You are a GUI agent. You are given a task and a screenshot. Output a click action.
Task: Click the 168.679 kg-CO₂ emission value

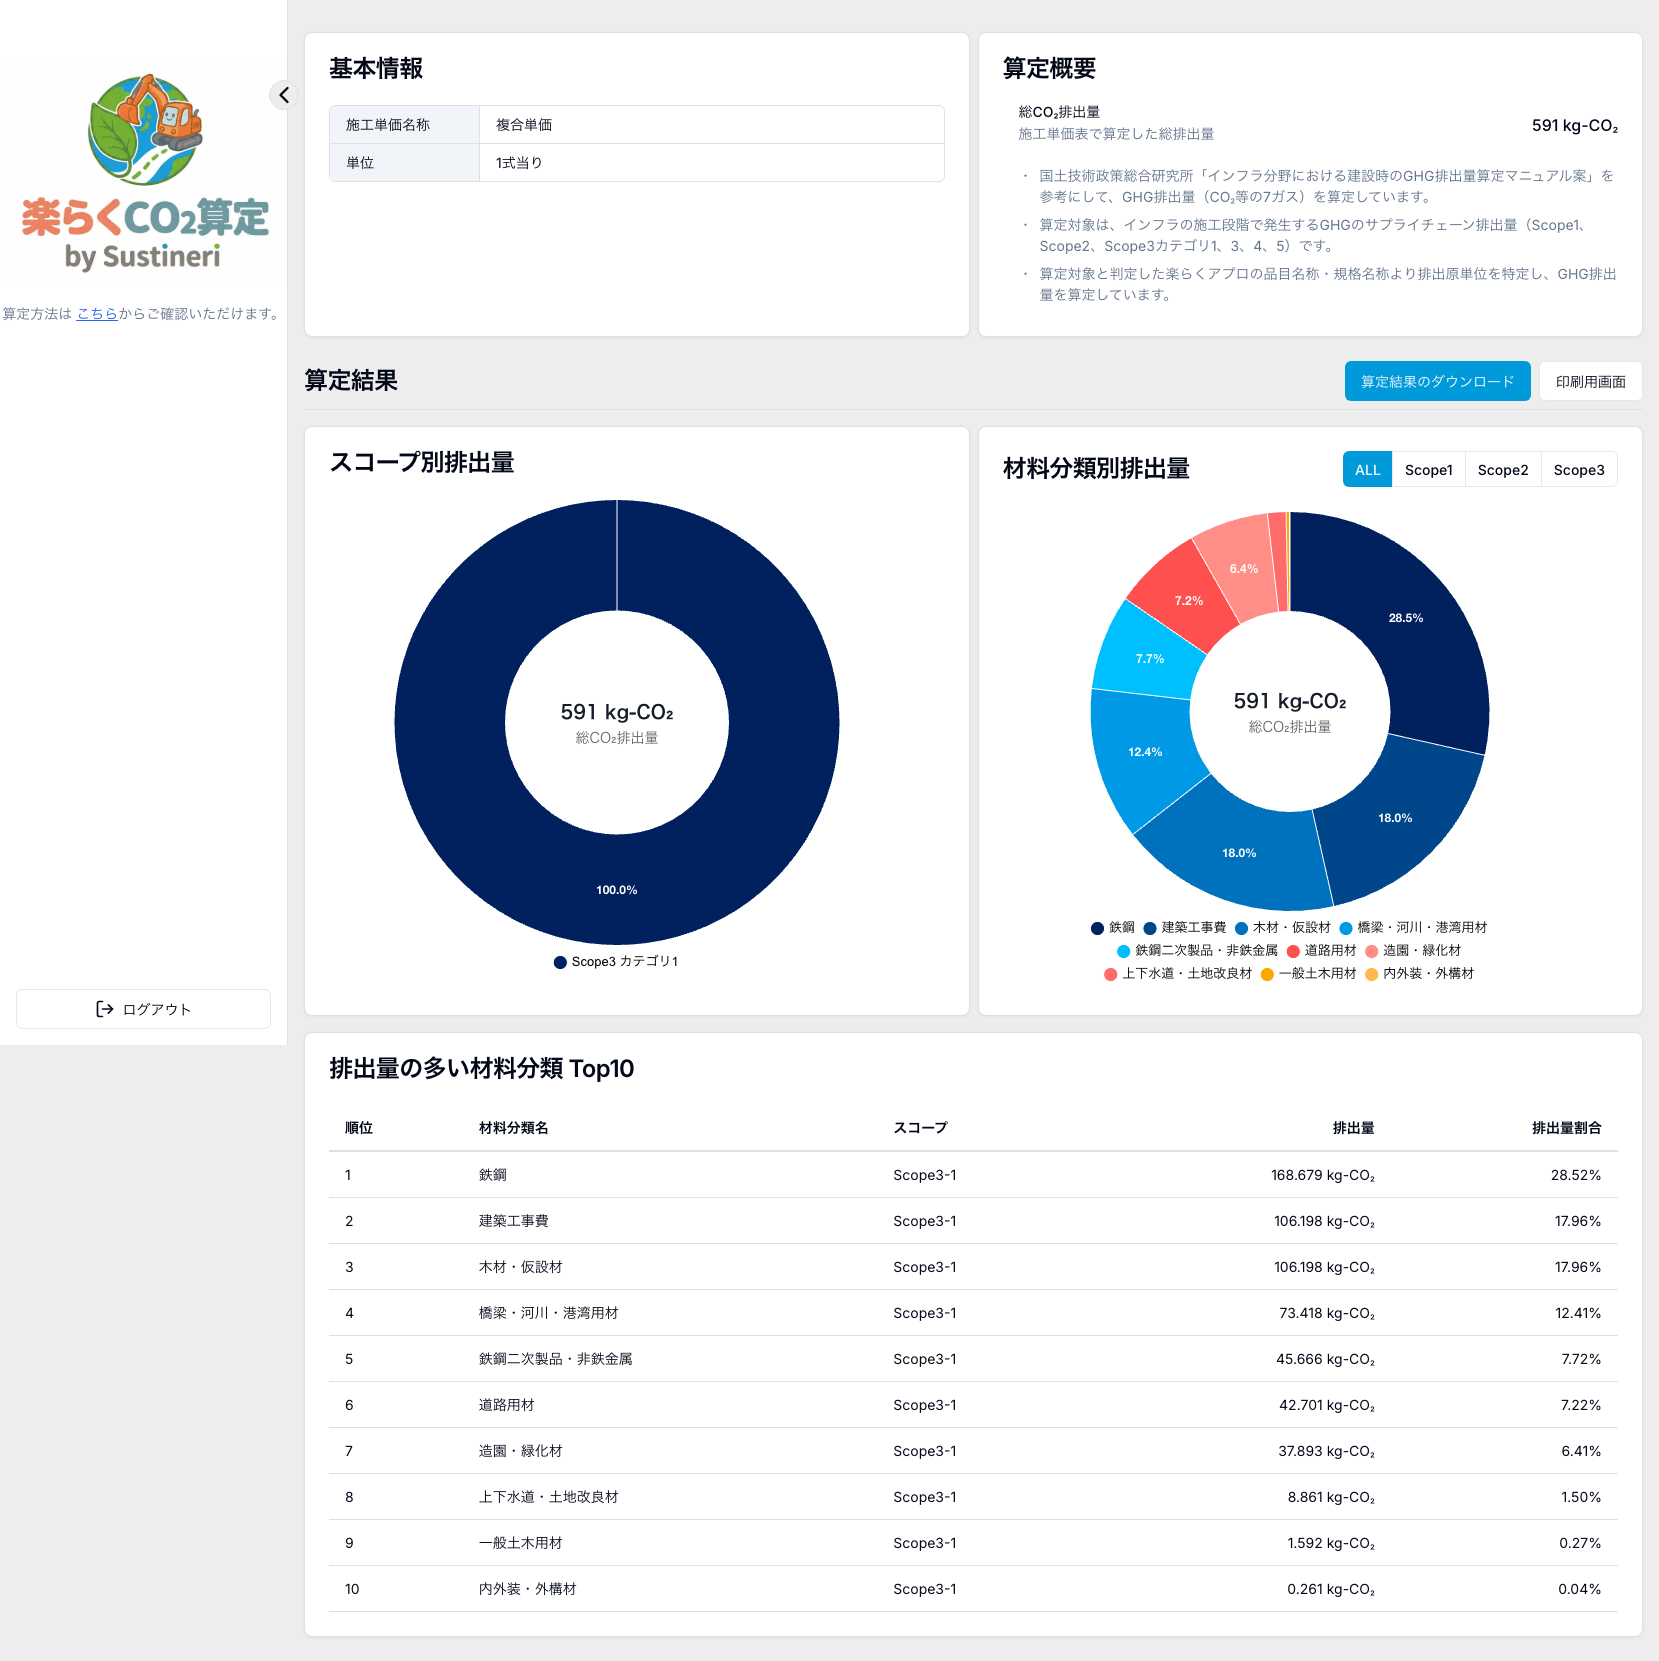click(1322, 1175)
